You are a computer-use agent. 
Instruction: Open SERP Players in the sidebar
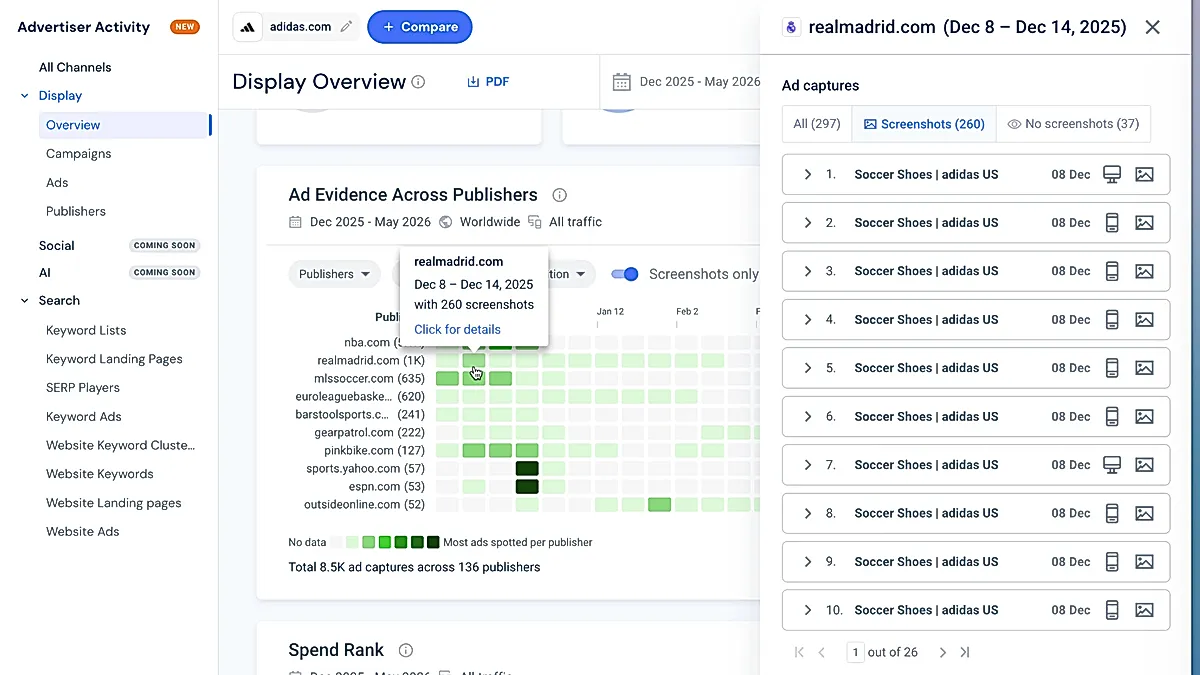point(83,388)
